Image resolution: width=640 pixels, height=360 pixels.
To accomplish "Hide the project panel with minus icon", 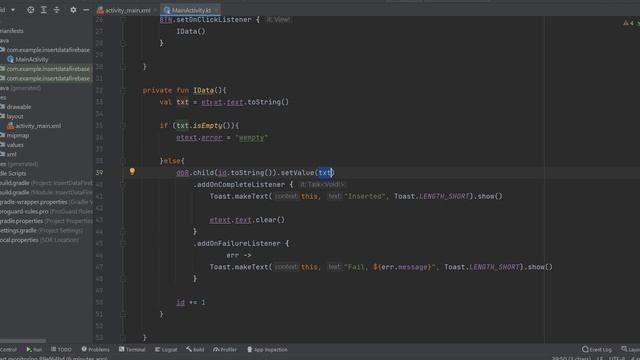I will 86,10.
